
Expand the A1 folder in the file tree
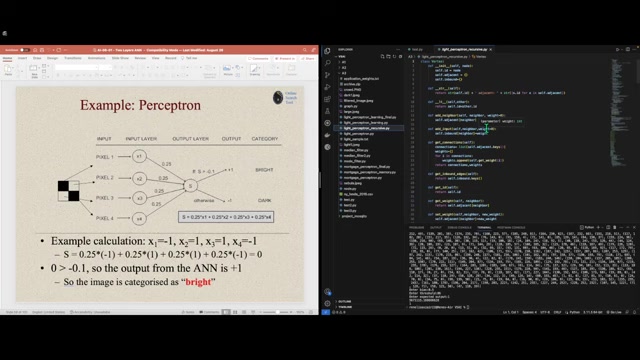[x=344, y=62]
